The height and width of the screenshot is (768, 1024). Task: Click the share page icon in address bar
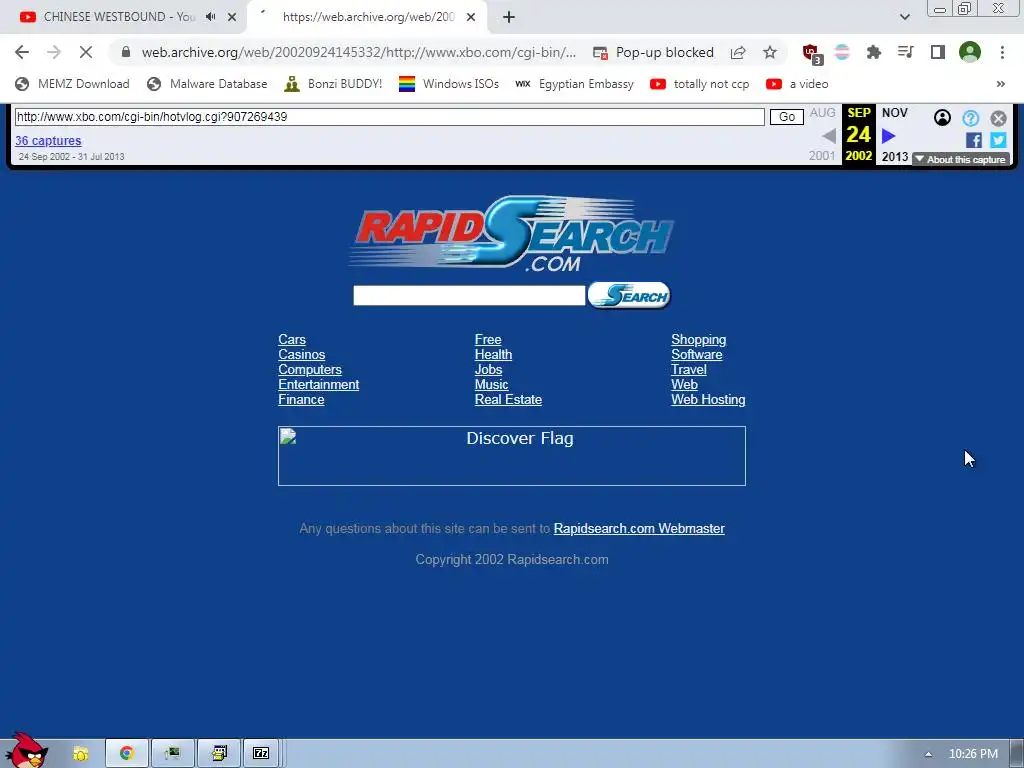738,52
